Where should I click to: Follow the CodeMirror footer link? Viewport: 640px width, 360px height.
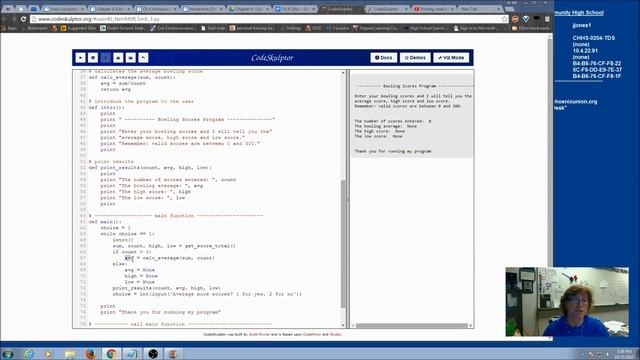[x=312, y=334]
